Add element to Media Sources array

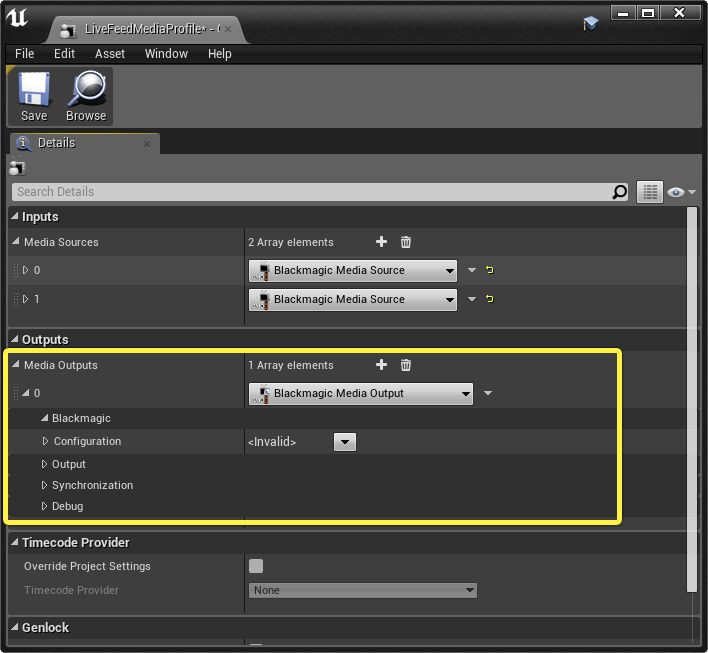coord(381,242)
